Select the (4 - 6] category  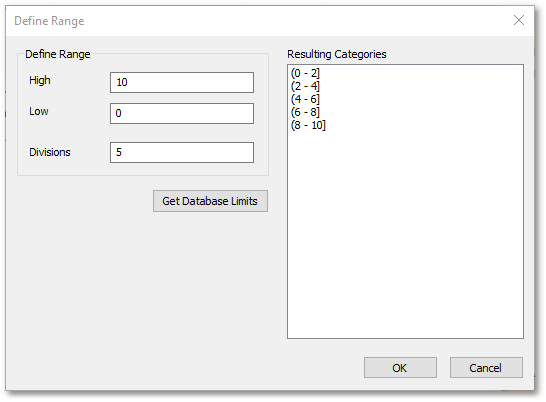(x=305, y=99)
